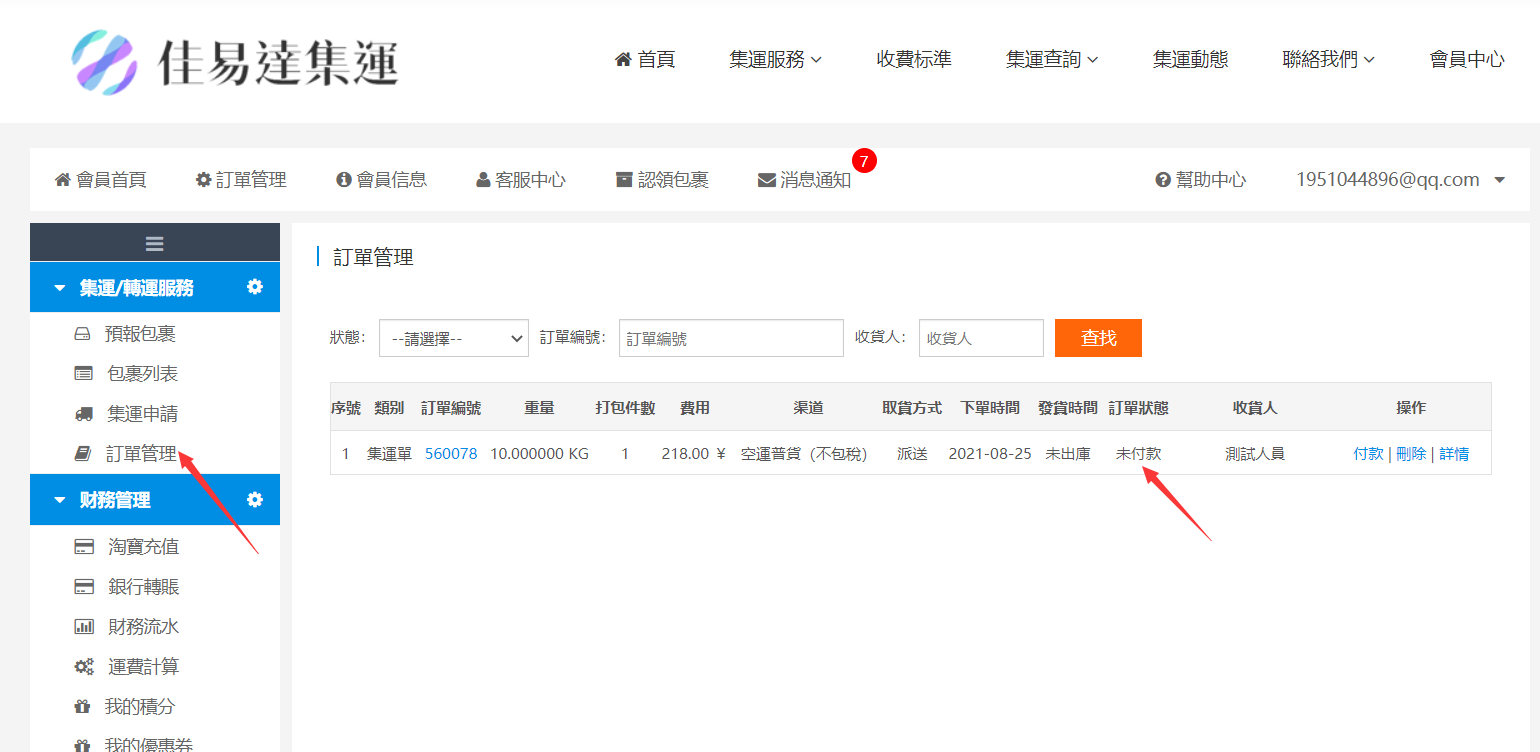Click the 未付款 status cell

tap(1138, 454)
